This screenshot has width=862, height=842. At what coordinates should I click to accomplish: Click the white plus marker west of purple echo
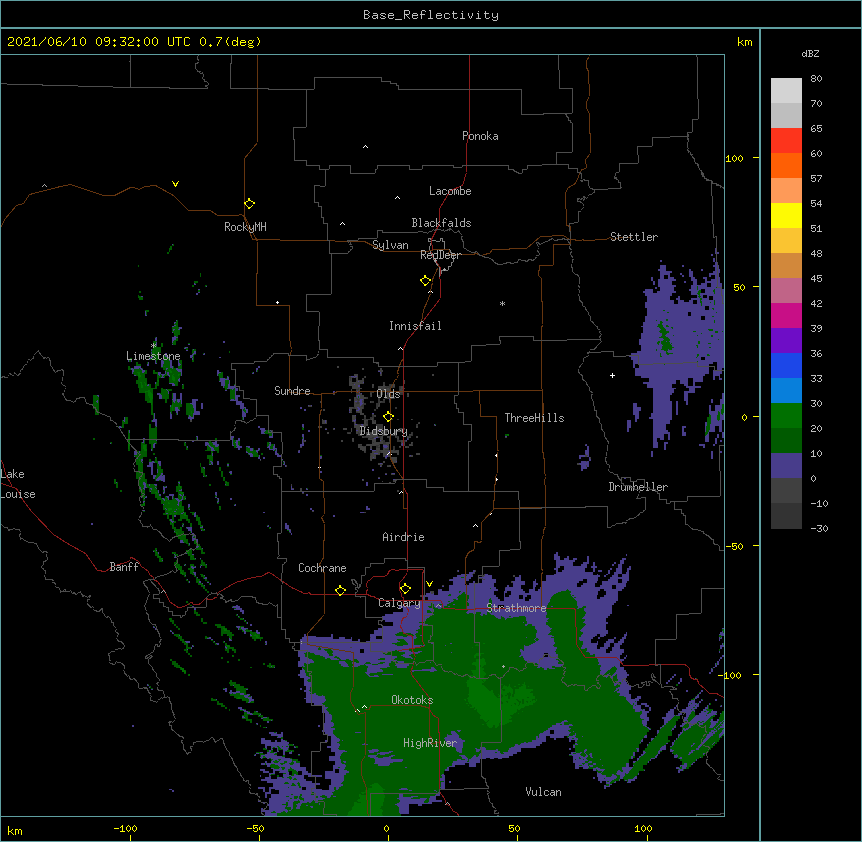(x=612, y=375)
